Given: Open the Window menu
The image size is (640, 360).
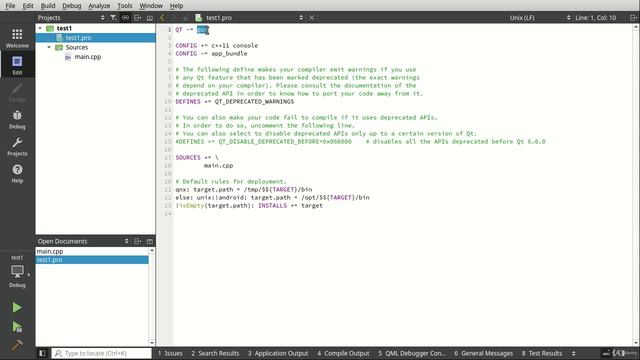Looking at the screenshot, I should point(151,6).
